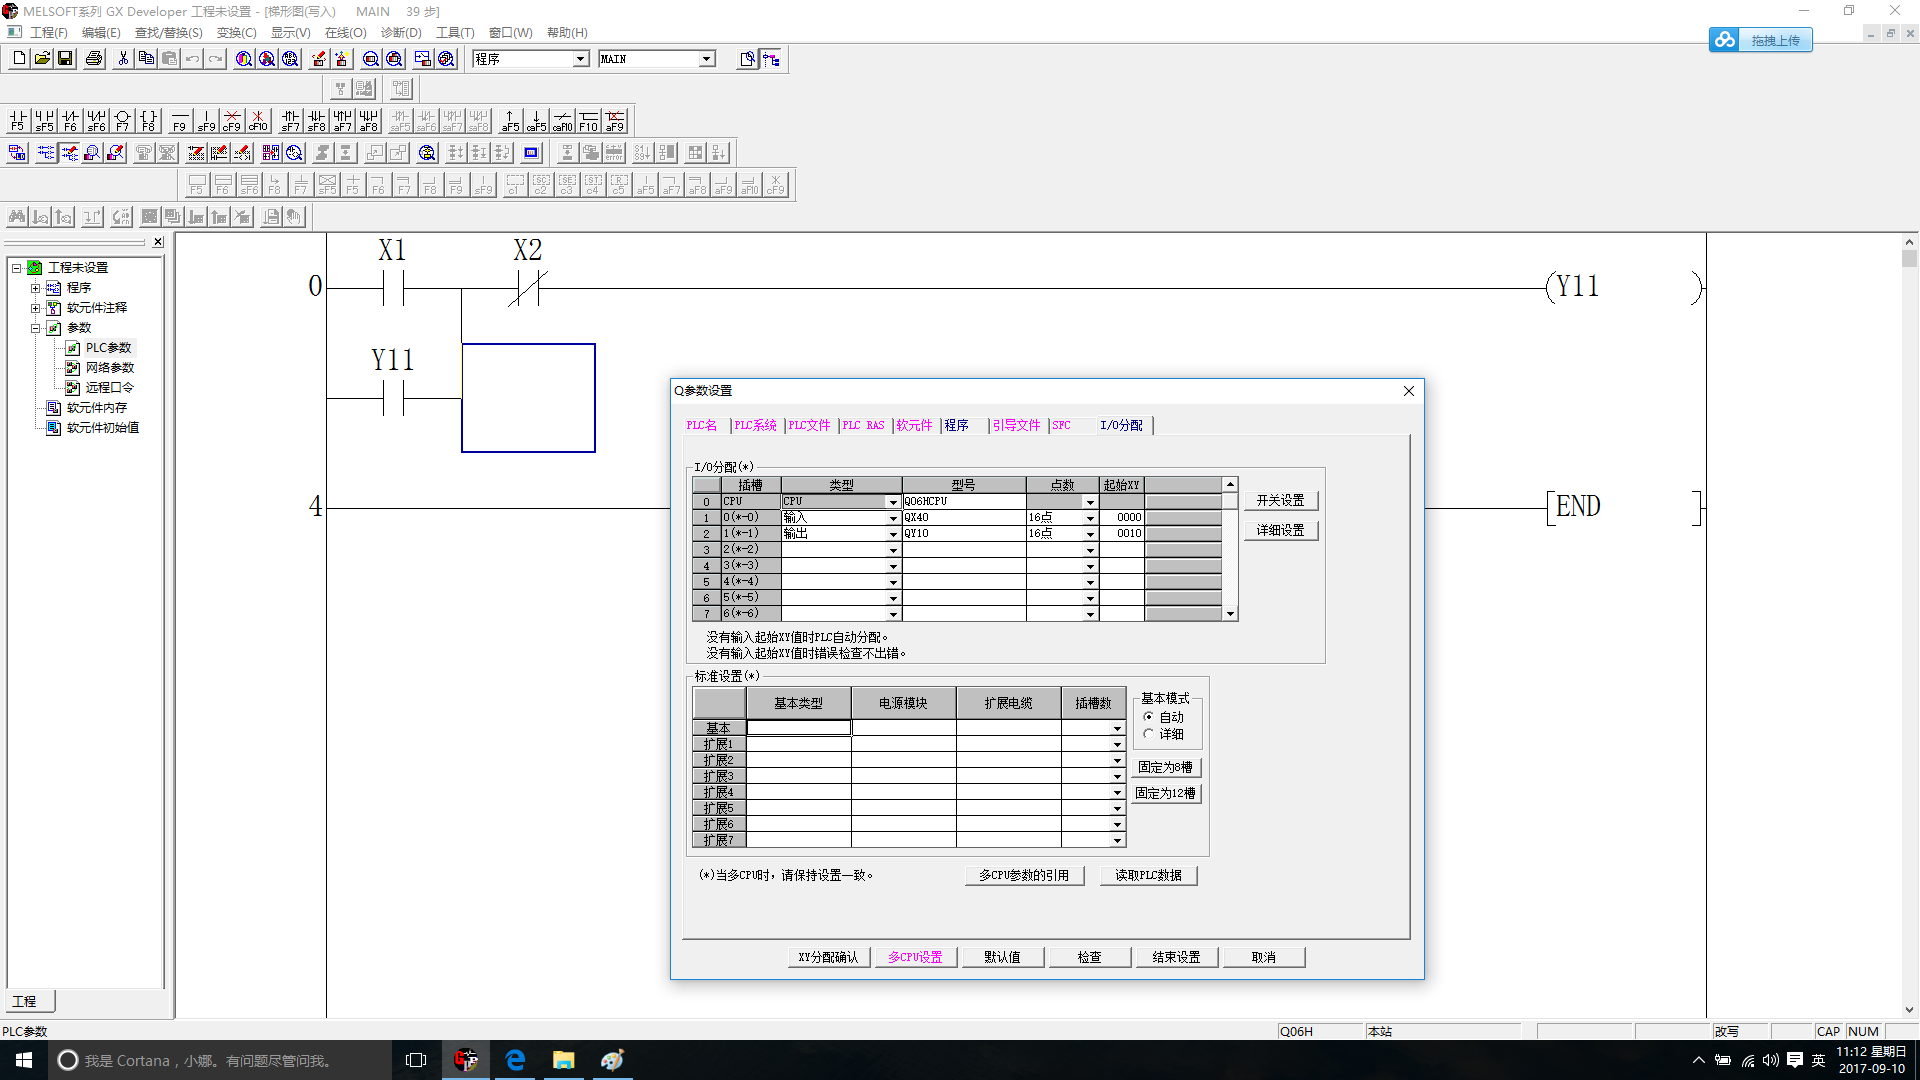The width and height of the screenshot is (1920, 1080).
Task: Click the F5 normally-open contact icon
Action: (17, 121)
